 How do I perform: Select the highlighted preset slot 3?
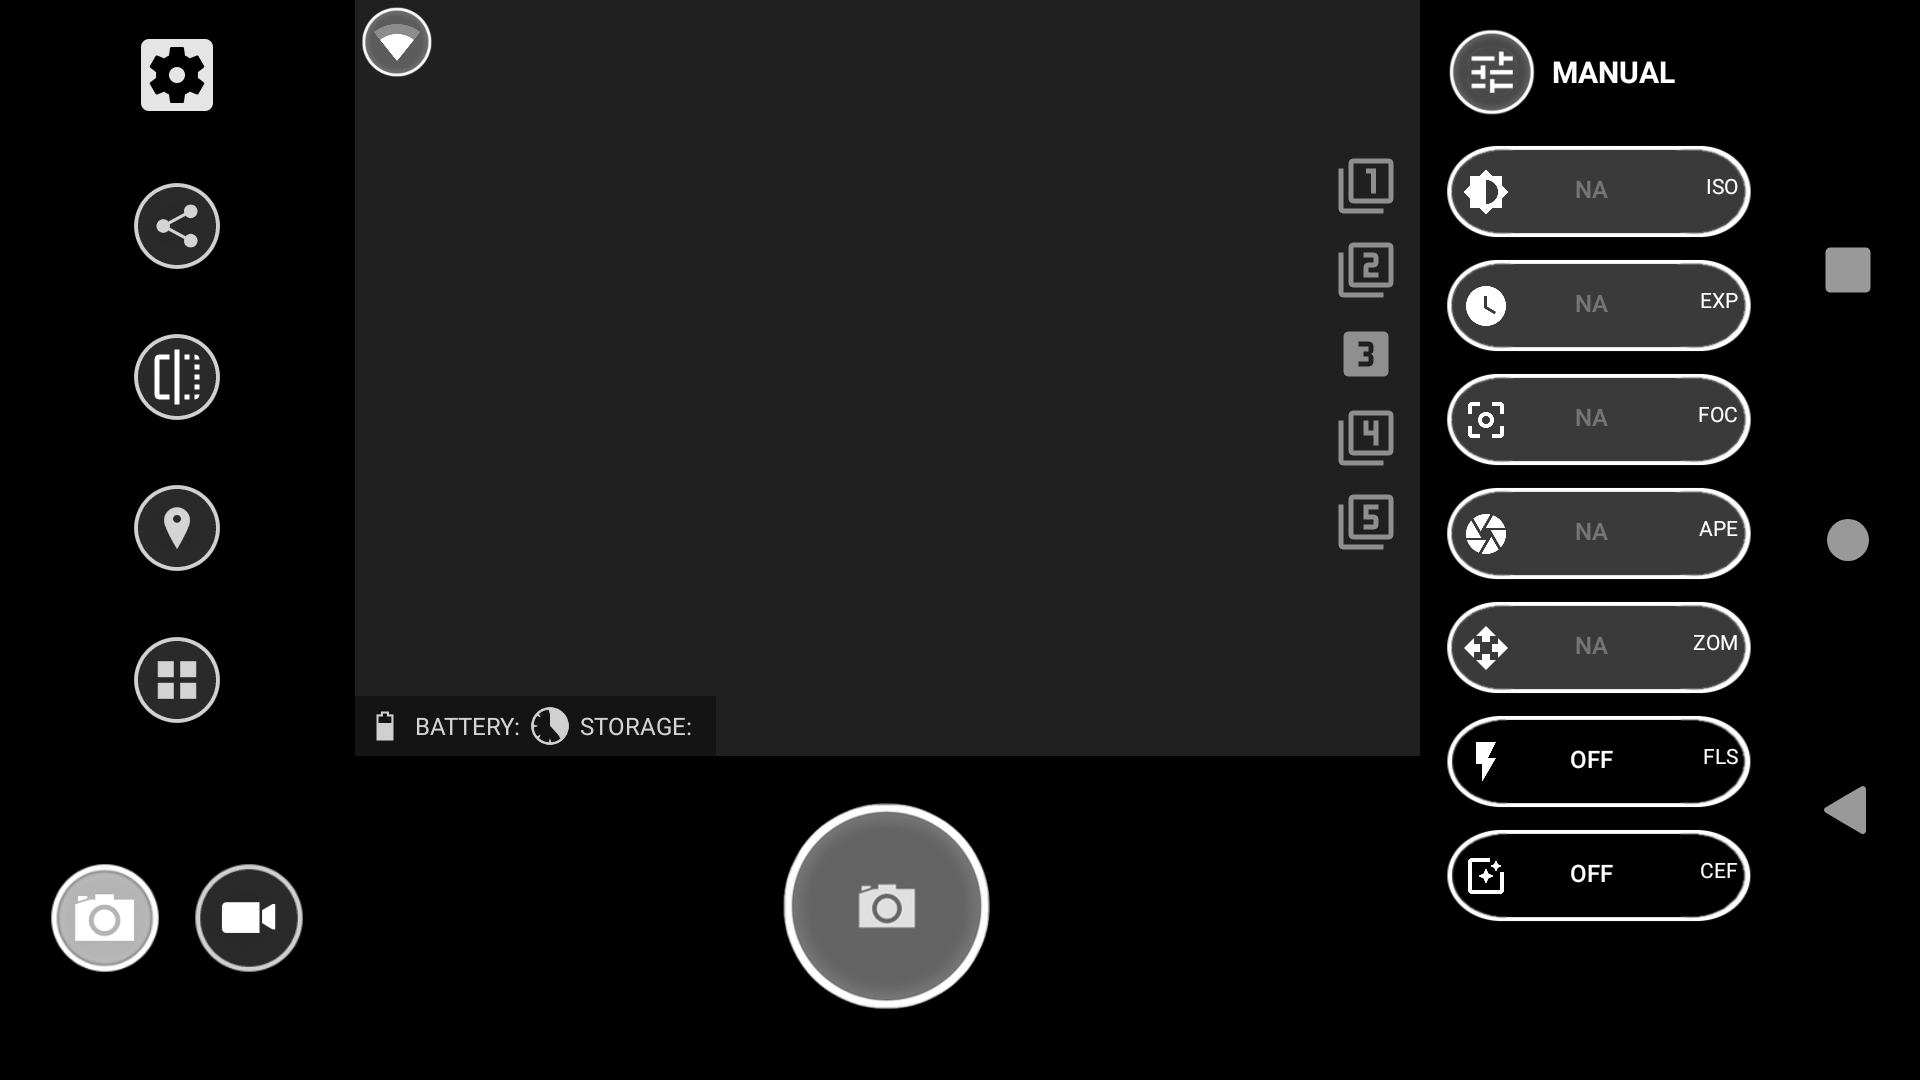(1366, 354)
